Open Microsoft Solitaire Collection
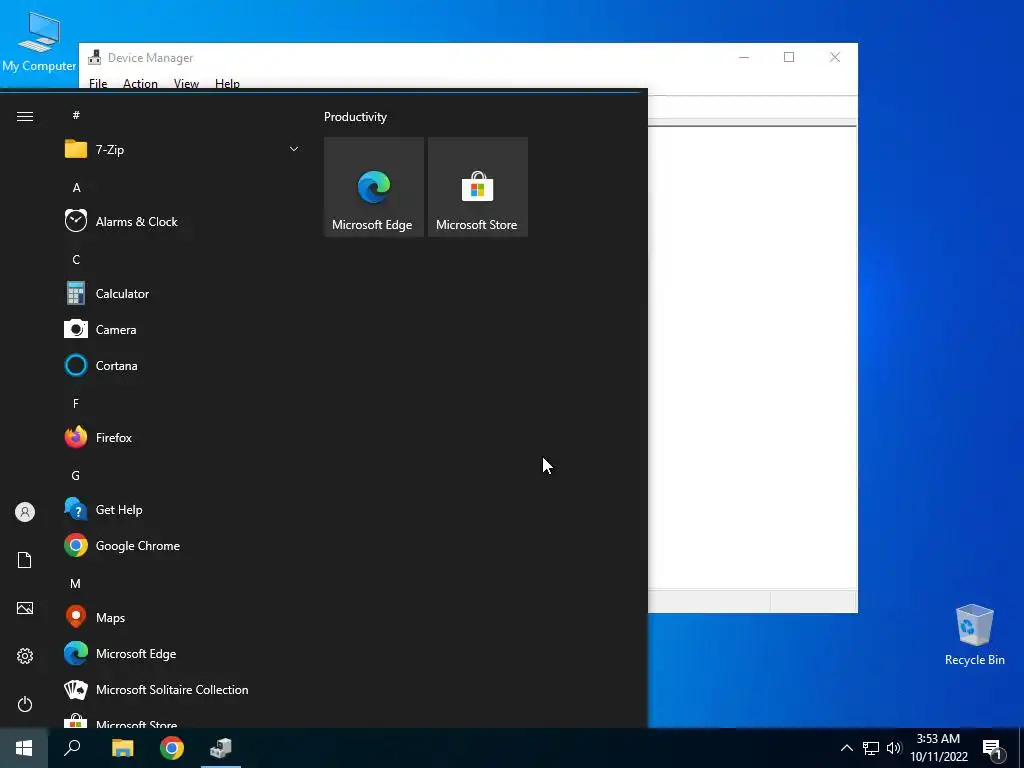 click(181, 689)
